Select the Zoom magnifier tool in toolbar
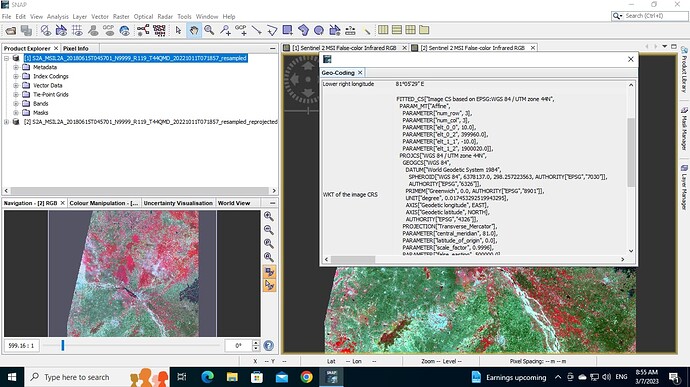 tap(209, 30)
